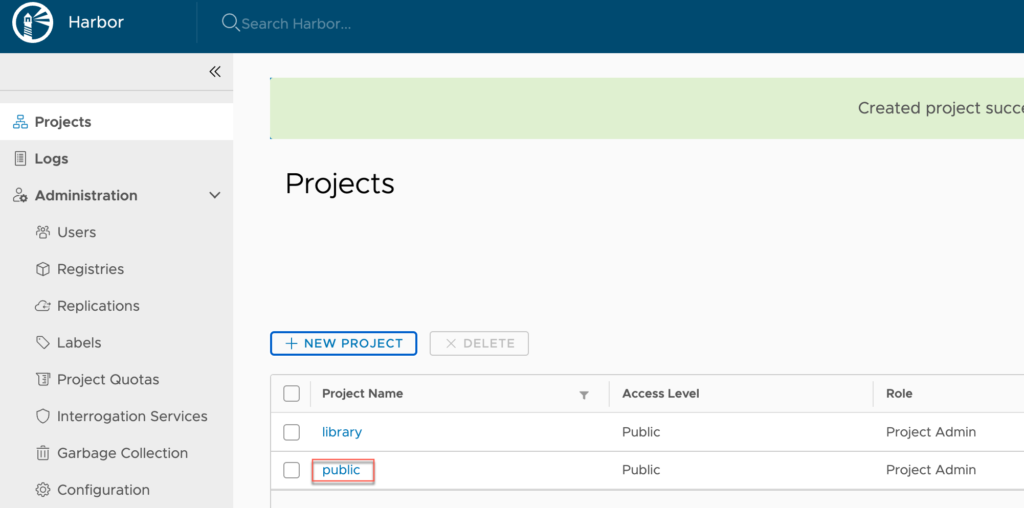Sort by Role column header
This screenshot has width=1024, height=508.
click(x=899, y=394)
